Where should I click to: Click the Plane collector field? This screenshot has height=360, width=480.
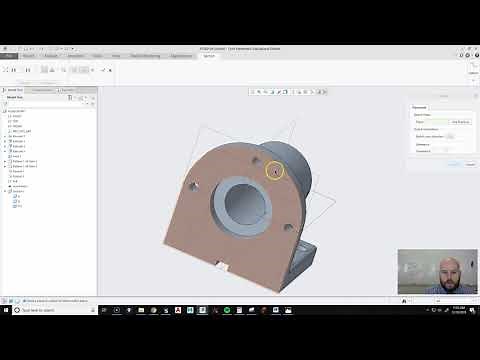point(437,122)
